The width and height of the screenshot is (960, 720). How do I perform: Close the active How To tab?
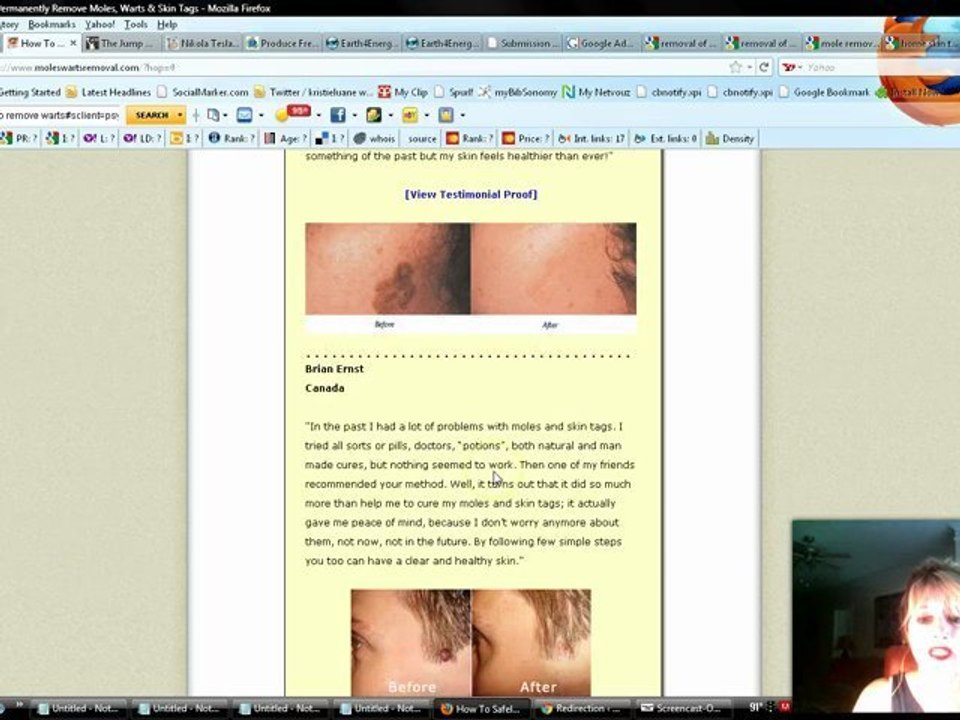click(x=73, y=43)
